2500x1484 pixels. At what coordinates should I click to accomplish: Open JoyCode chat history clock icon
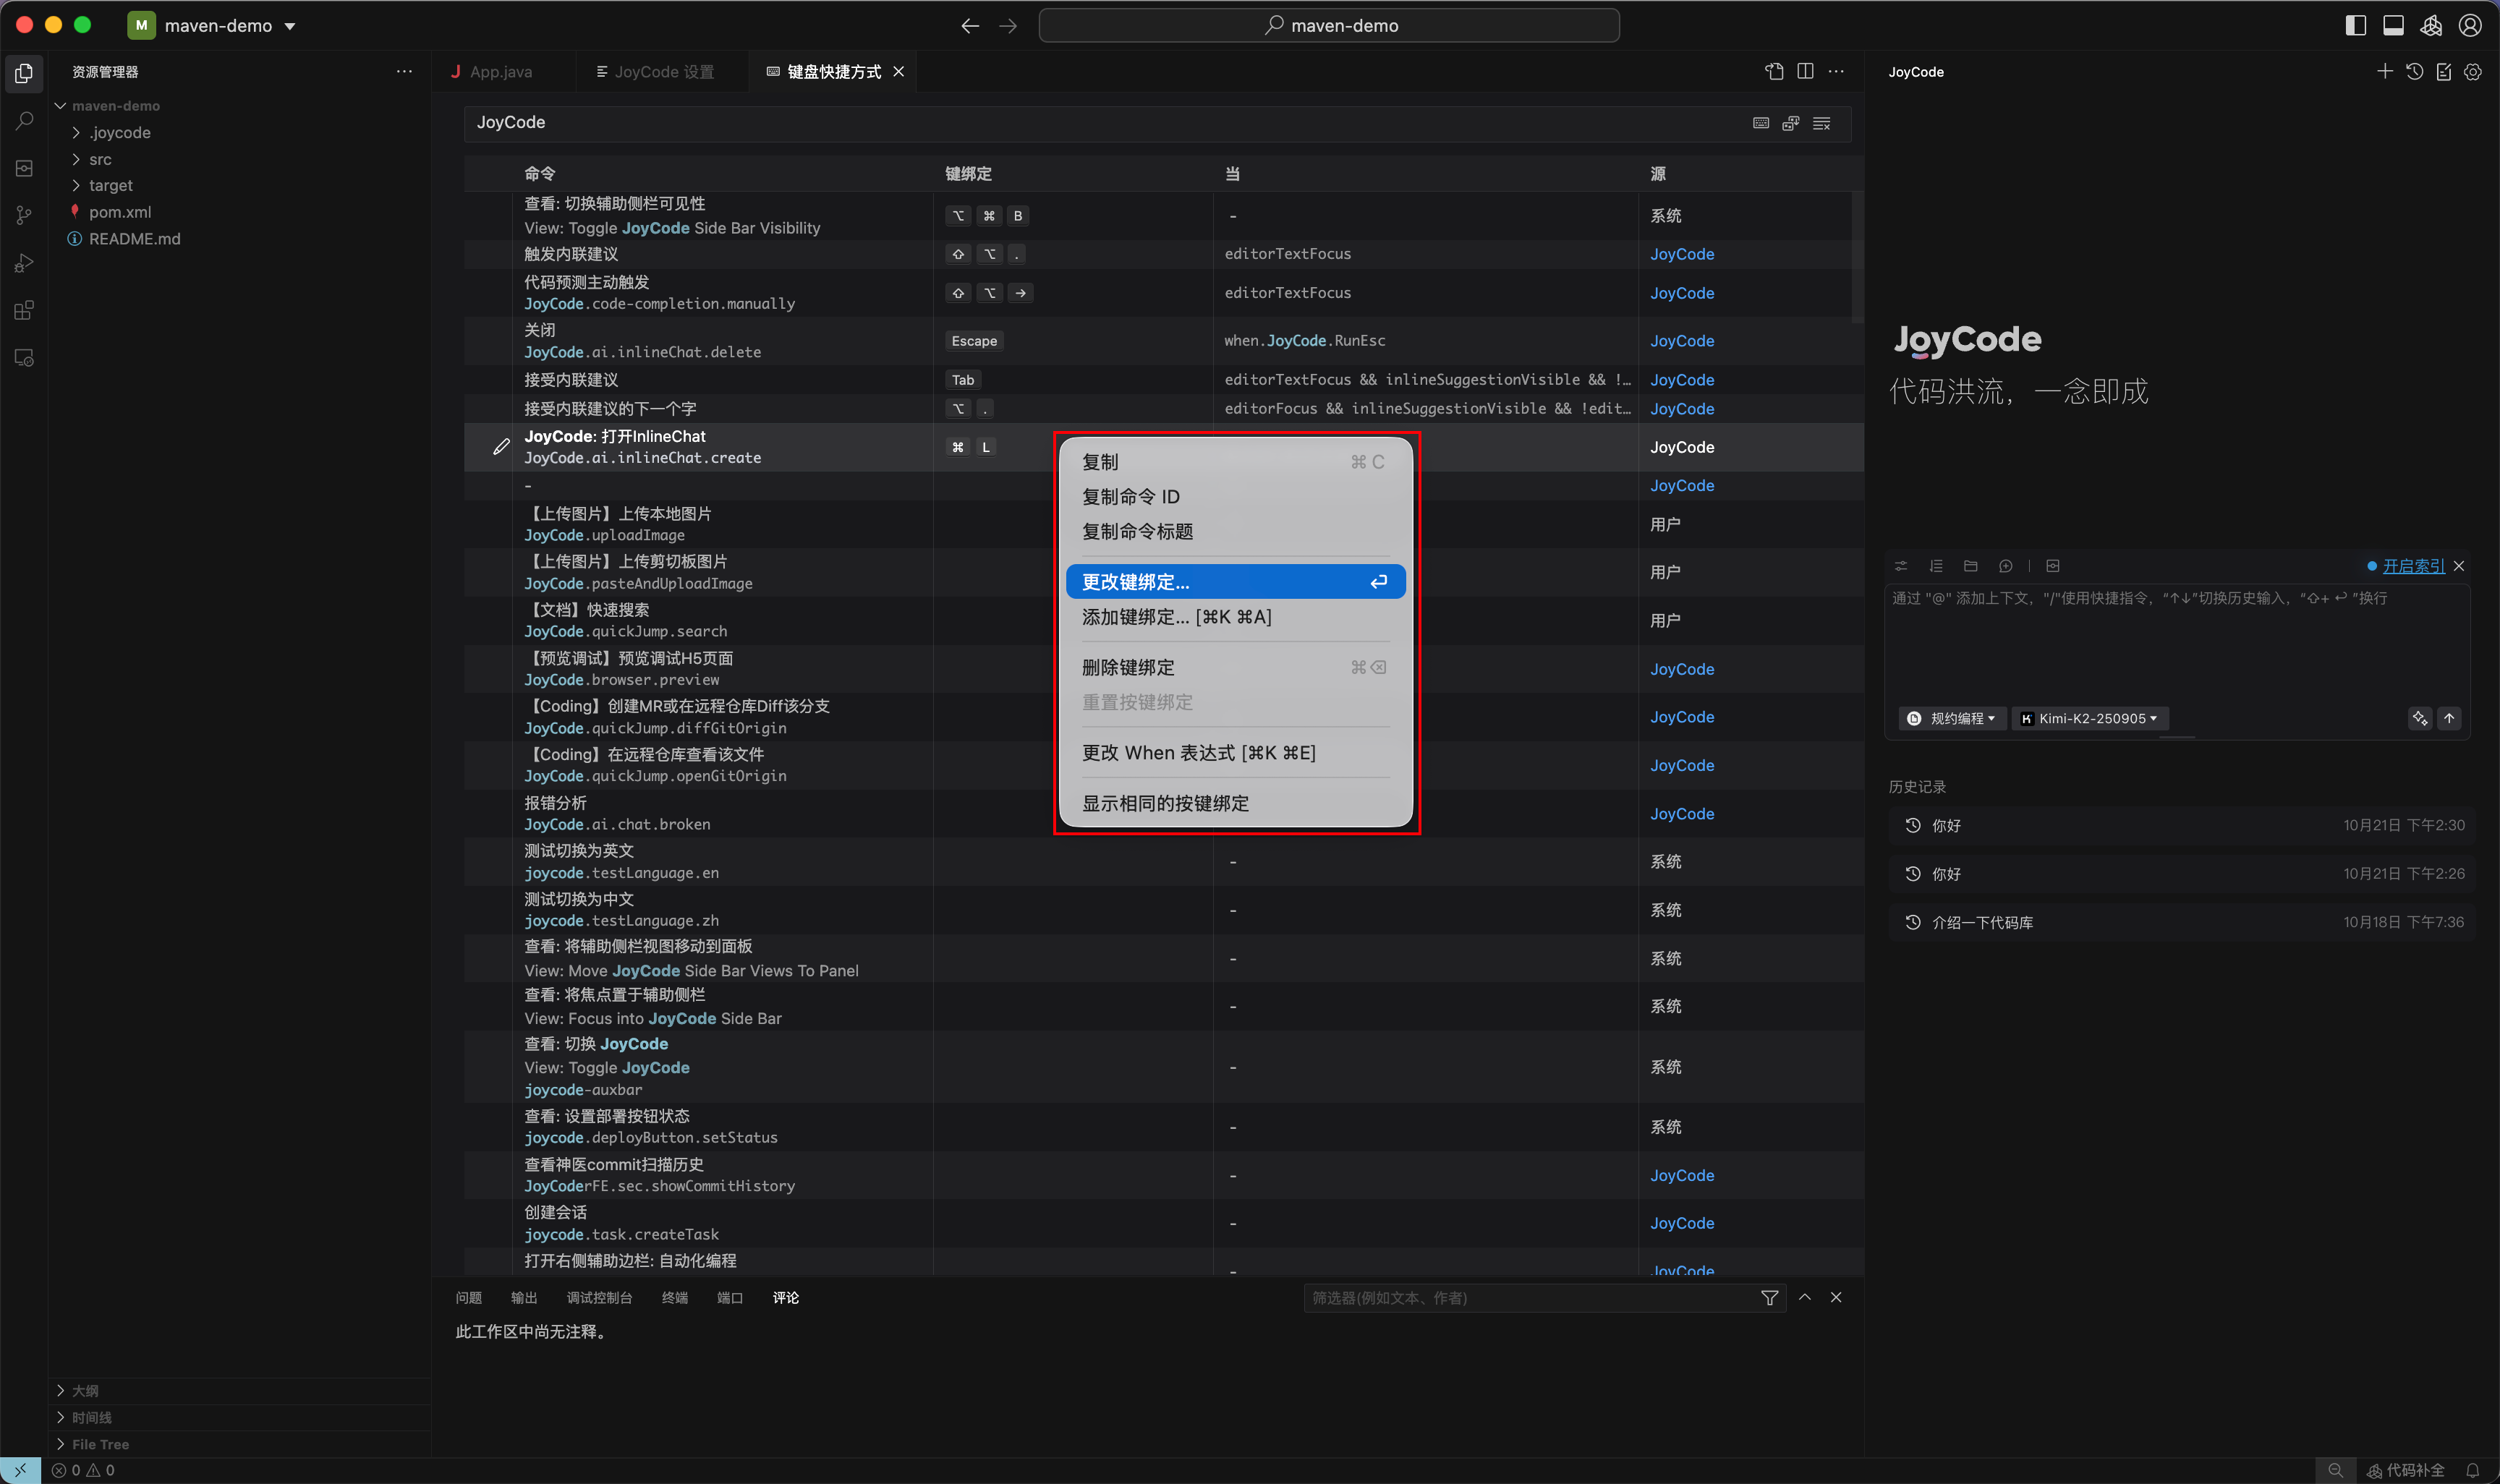point(2414,71)
